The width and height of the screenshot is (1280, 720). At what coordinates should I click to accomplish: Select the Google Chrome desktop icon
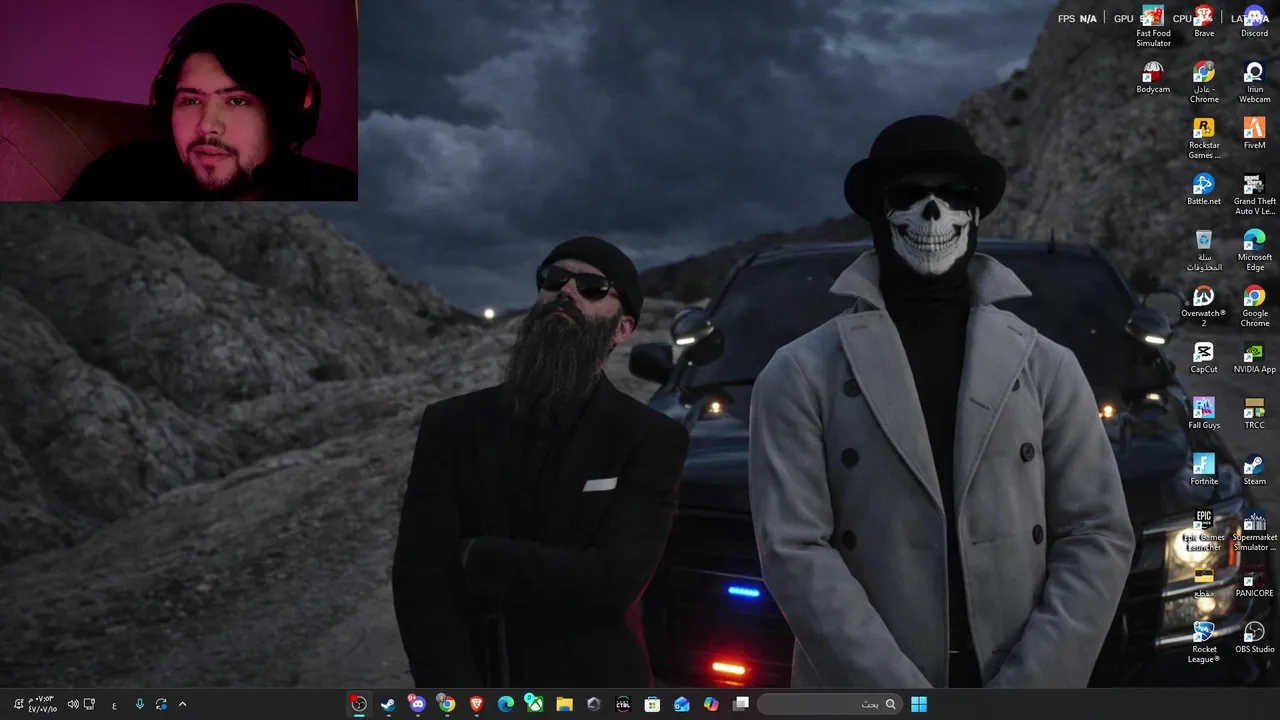click(x=1254, y=307)
